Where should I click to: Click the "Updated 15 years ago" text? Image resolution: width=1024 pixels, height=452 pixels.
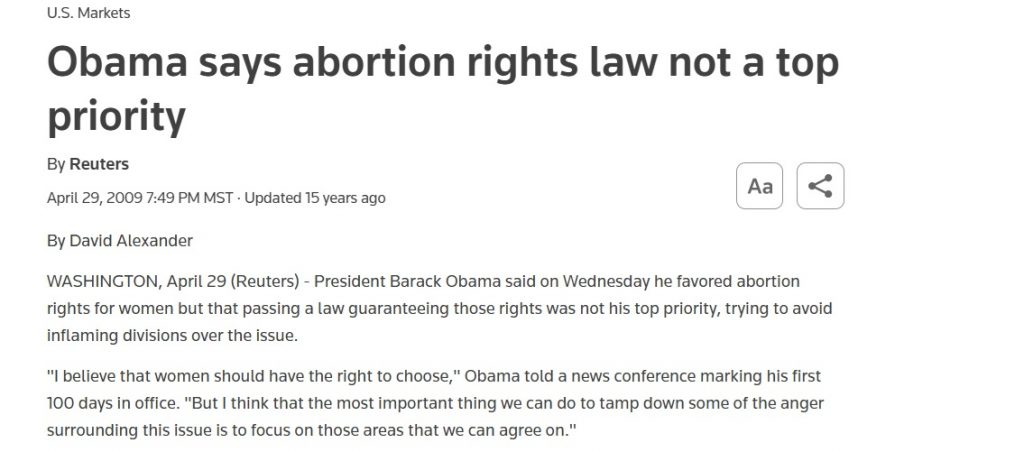click(315, 198)
